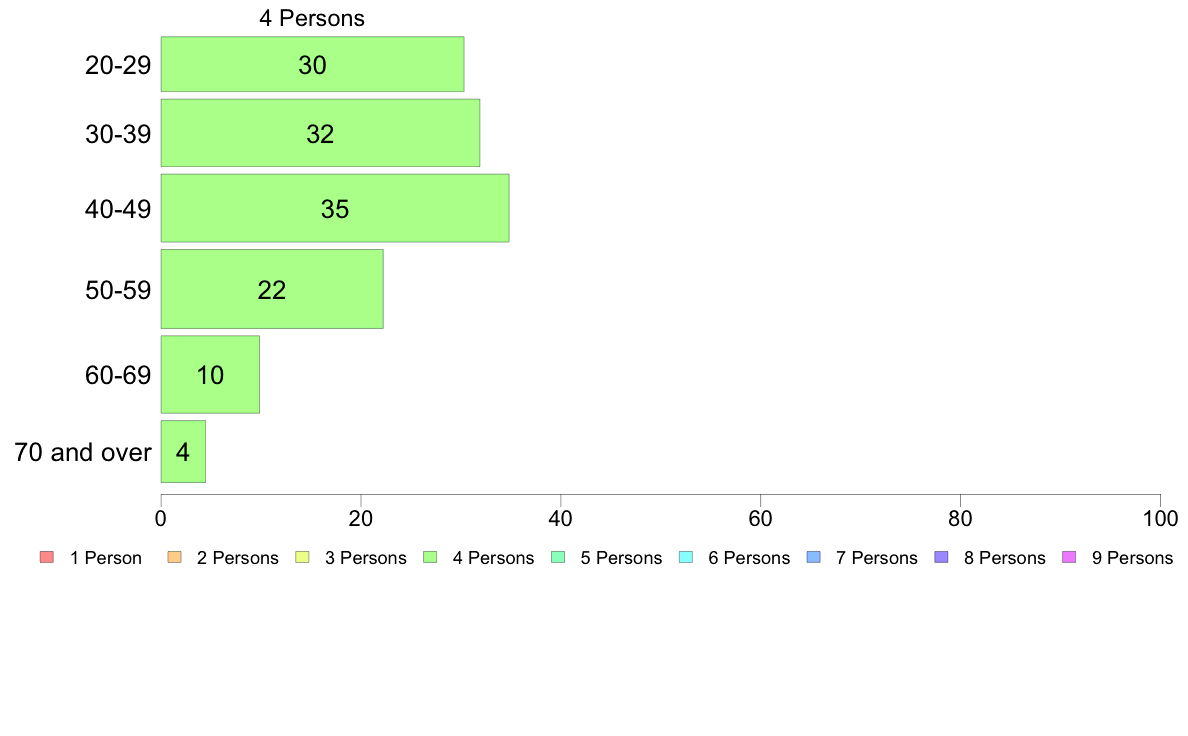The image size is (1188, 736).
Task: Select the 20-29 bar showing 30
Action: click(312, 64)
